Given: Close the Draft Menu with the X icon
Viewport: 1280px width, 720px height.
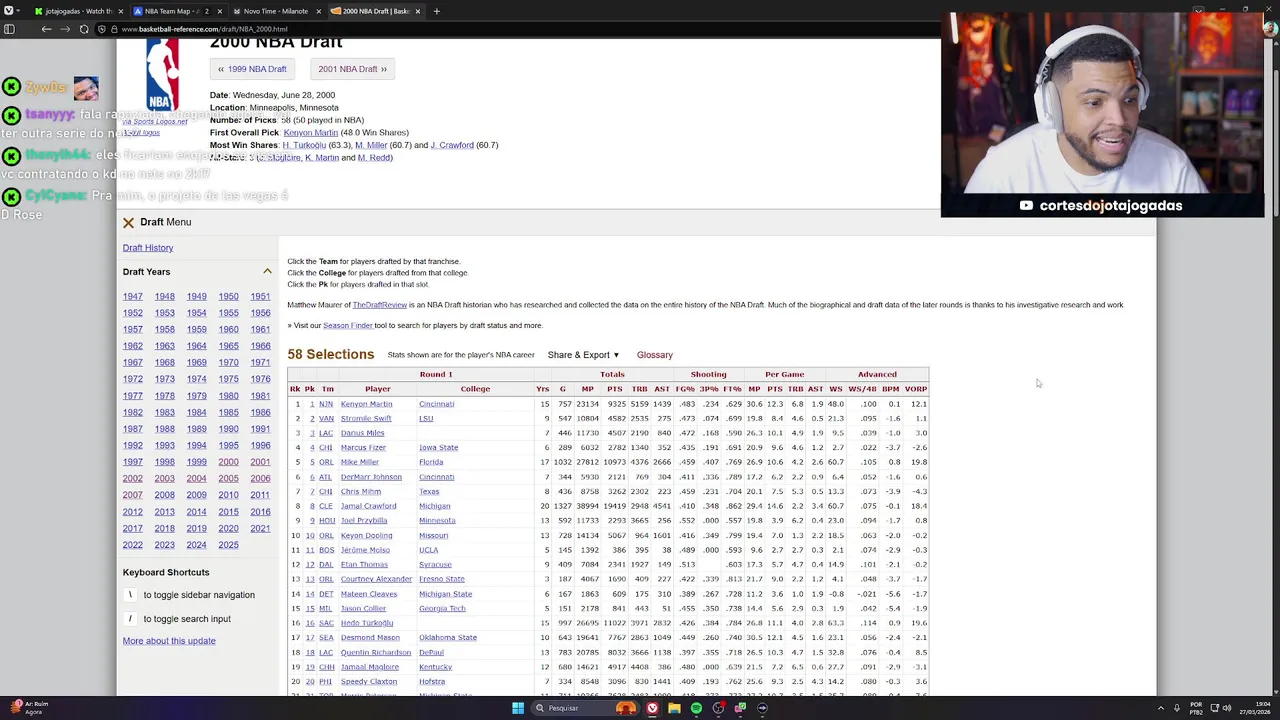Looking at the screenshot, I should (x=128, y=222).
